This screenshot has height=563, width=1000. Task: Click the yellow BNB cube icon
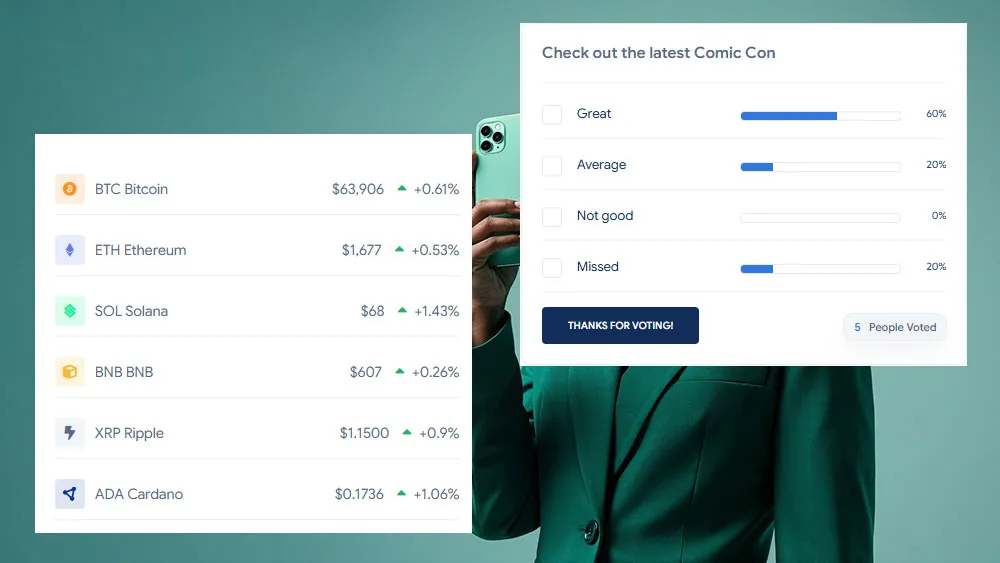click(70, 372)
